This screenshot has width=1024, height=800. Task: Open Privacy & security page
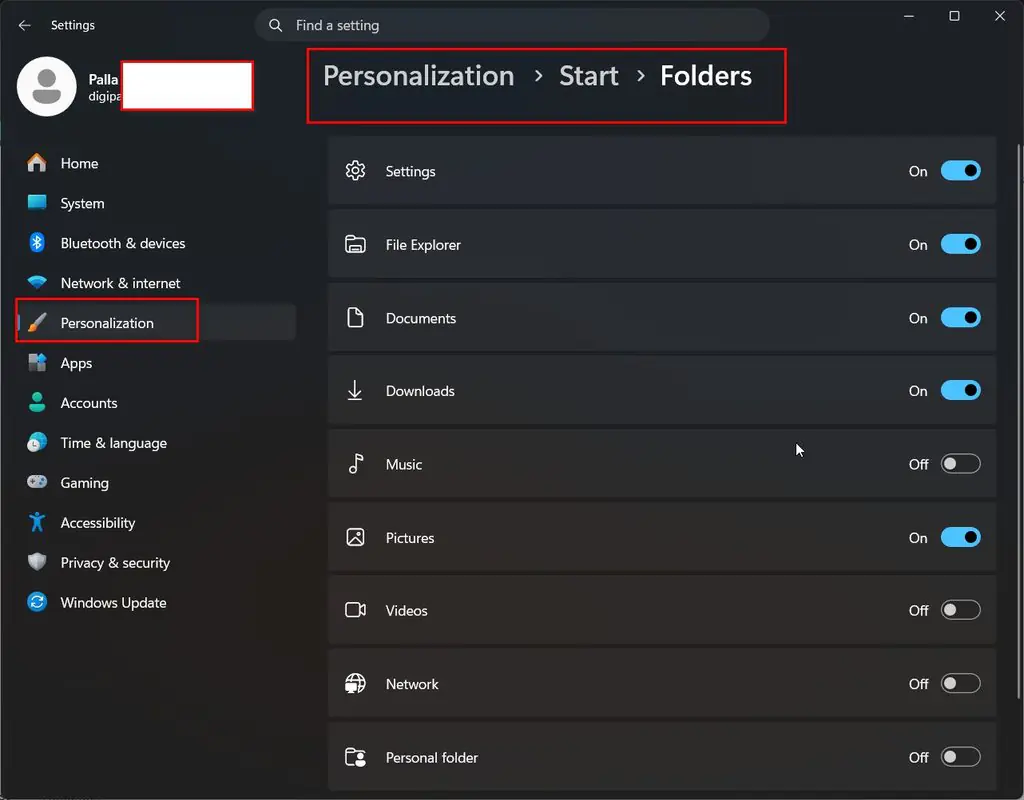click(x=157, y=562)
